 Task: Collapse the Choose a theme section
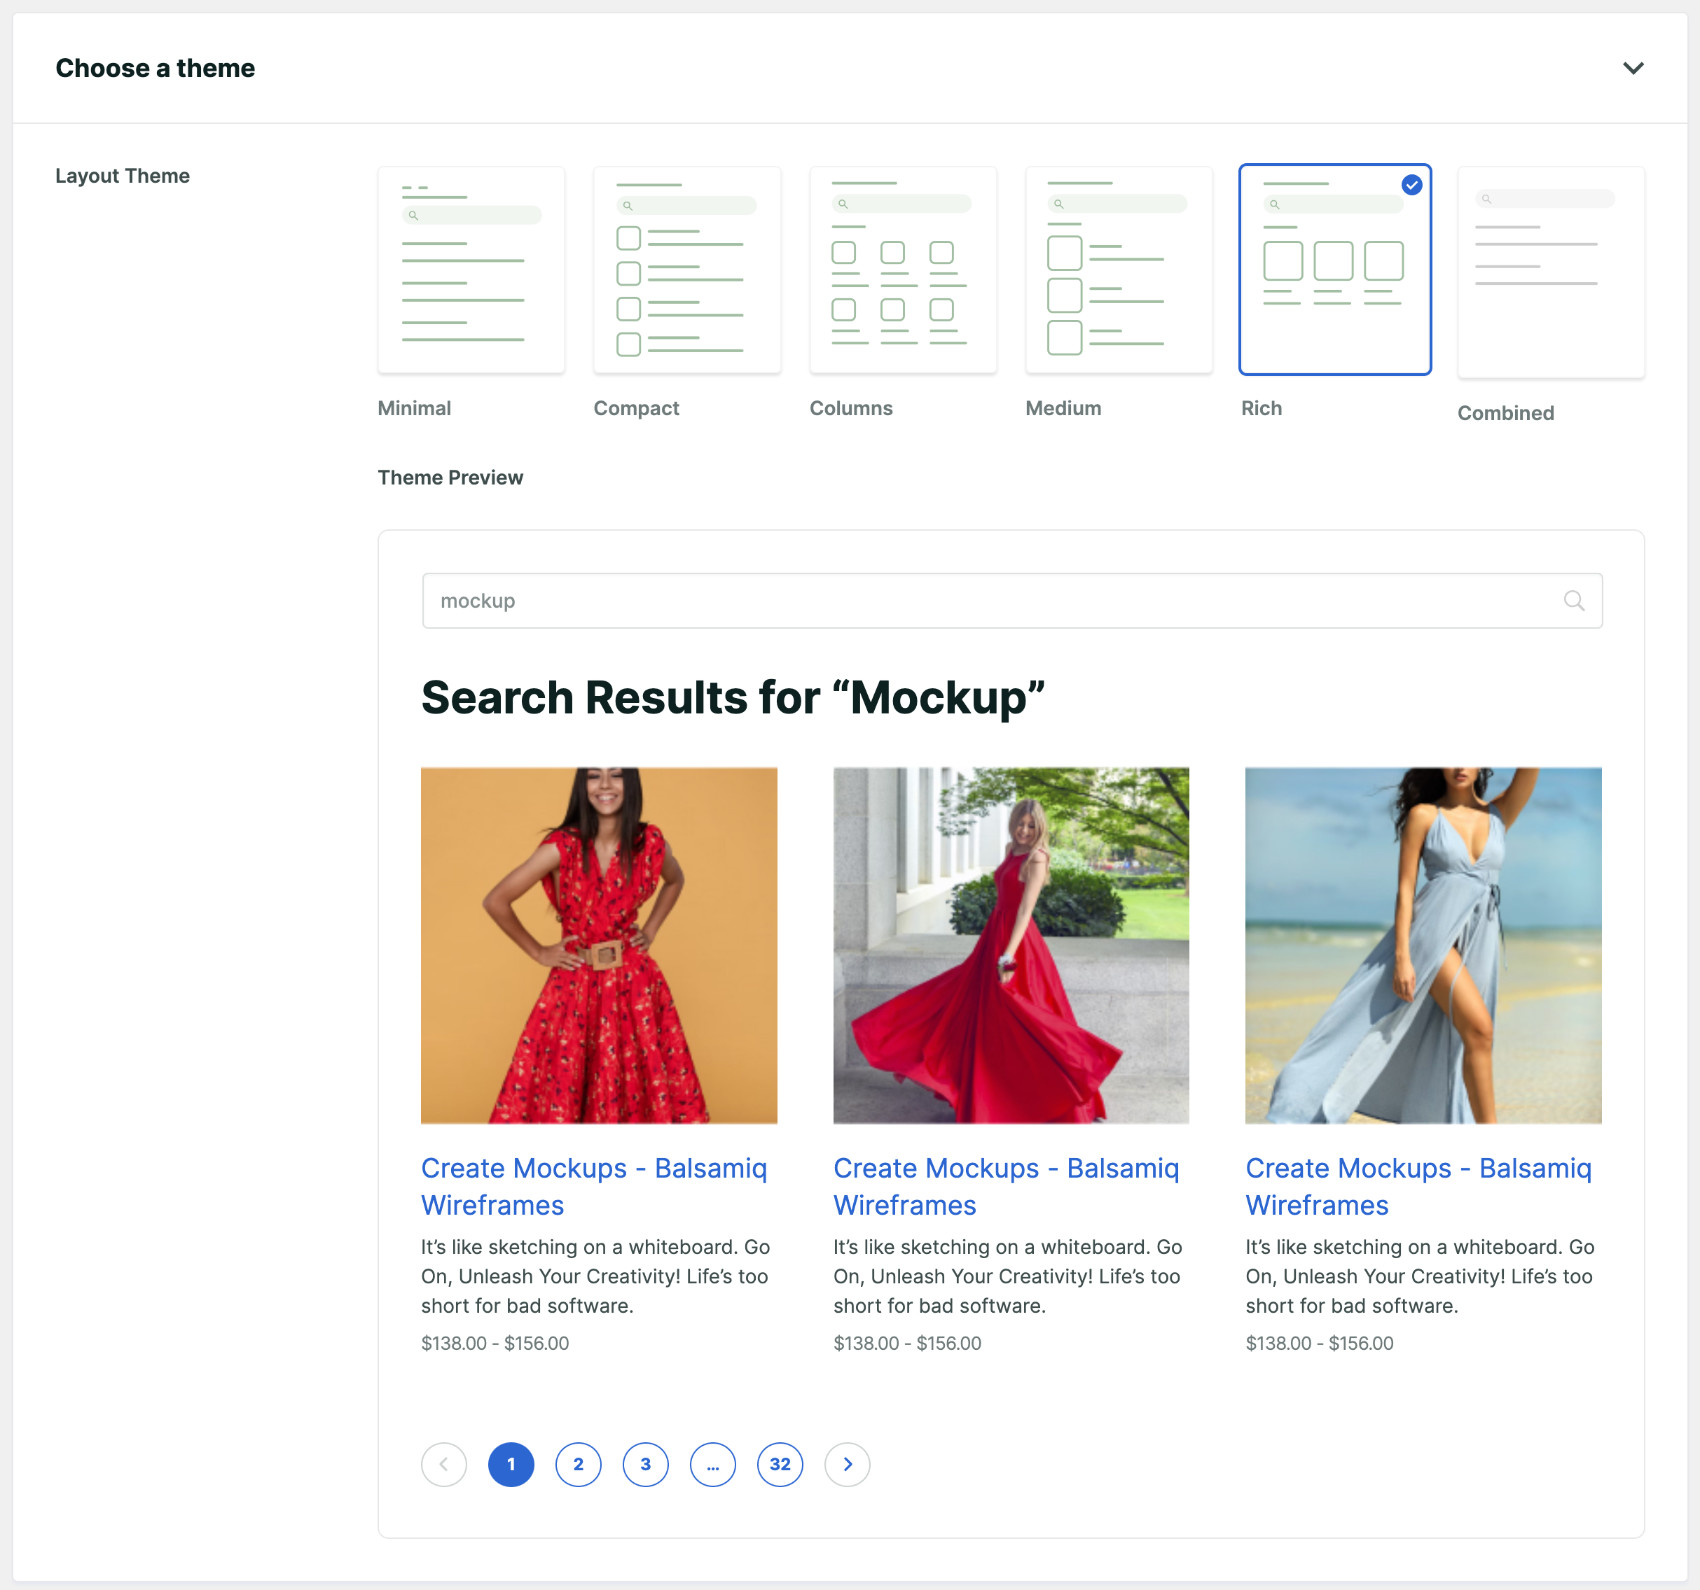(x=1633, y=68)
